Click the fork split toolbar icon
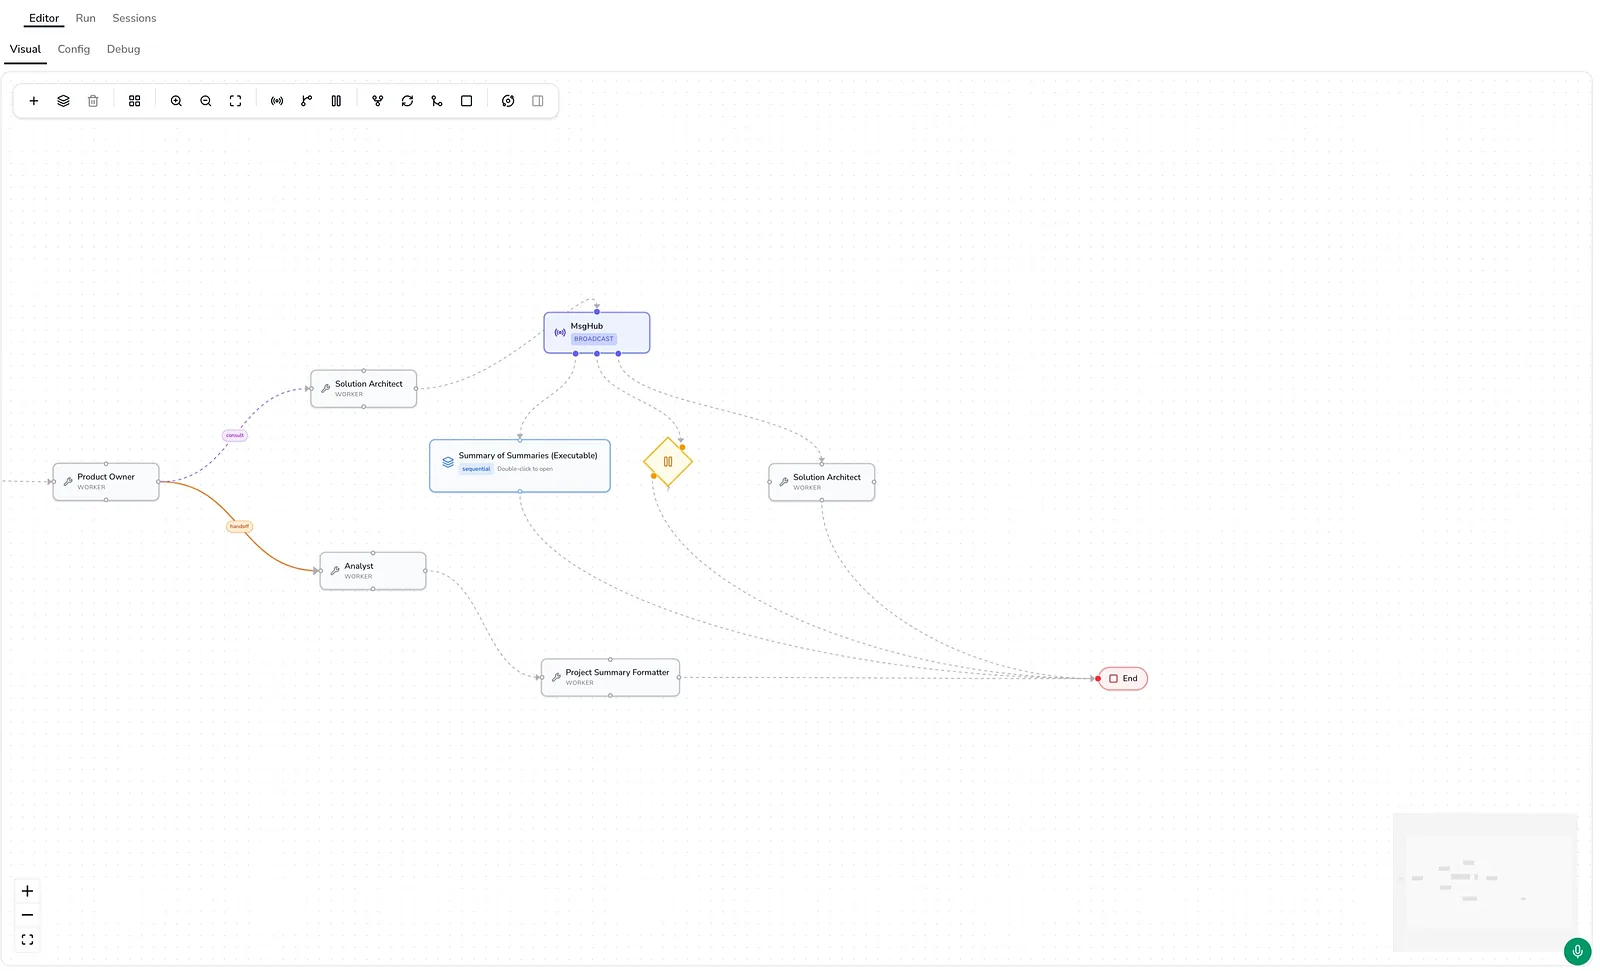Image resolution: width=1600 pixels, height=971 pixels. tap(378, 101)
